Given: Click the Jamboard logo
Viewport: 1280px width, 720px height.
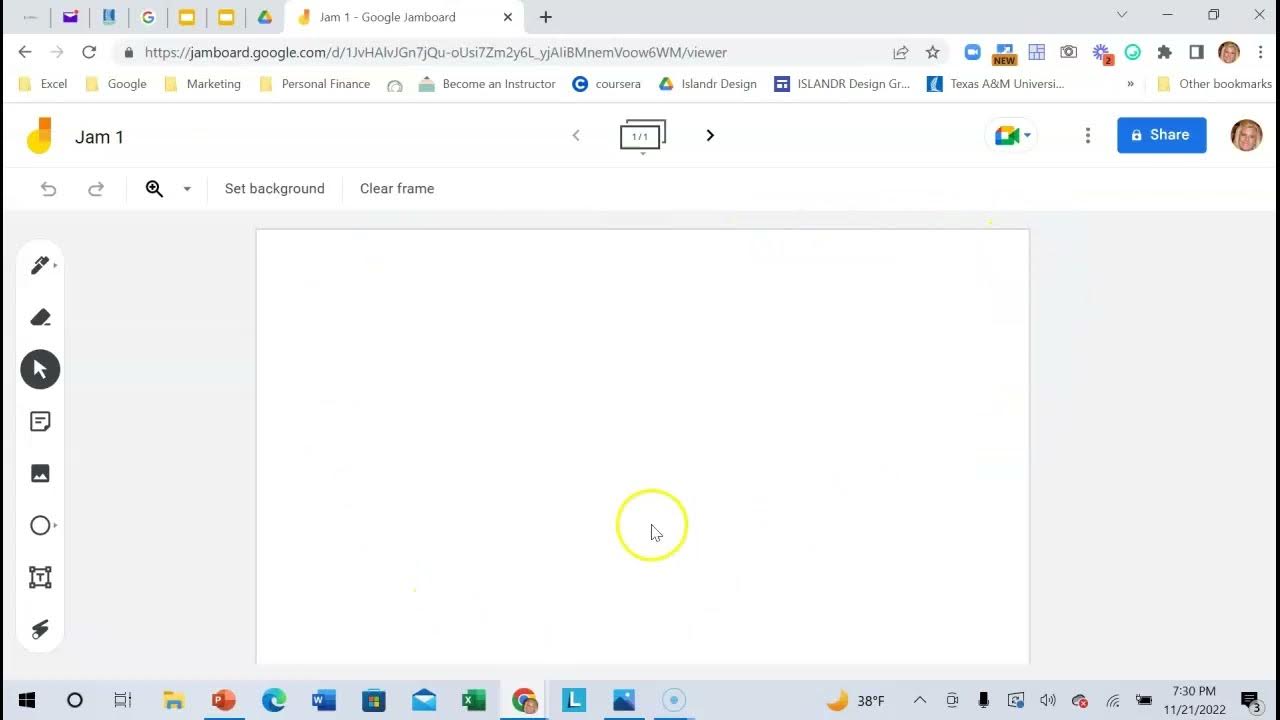Looking at the screenshot, I should (x=39, y=136).
